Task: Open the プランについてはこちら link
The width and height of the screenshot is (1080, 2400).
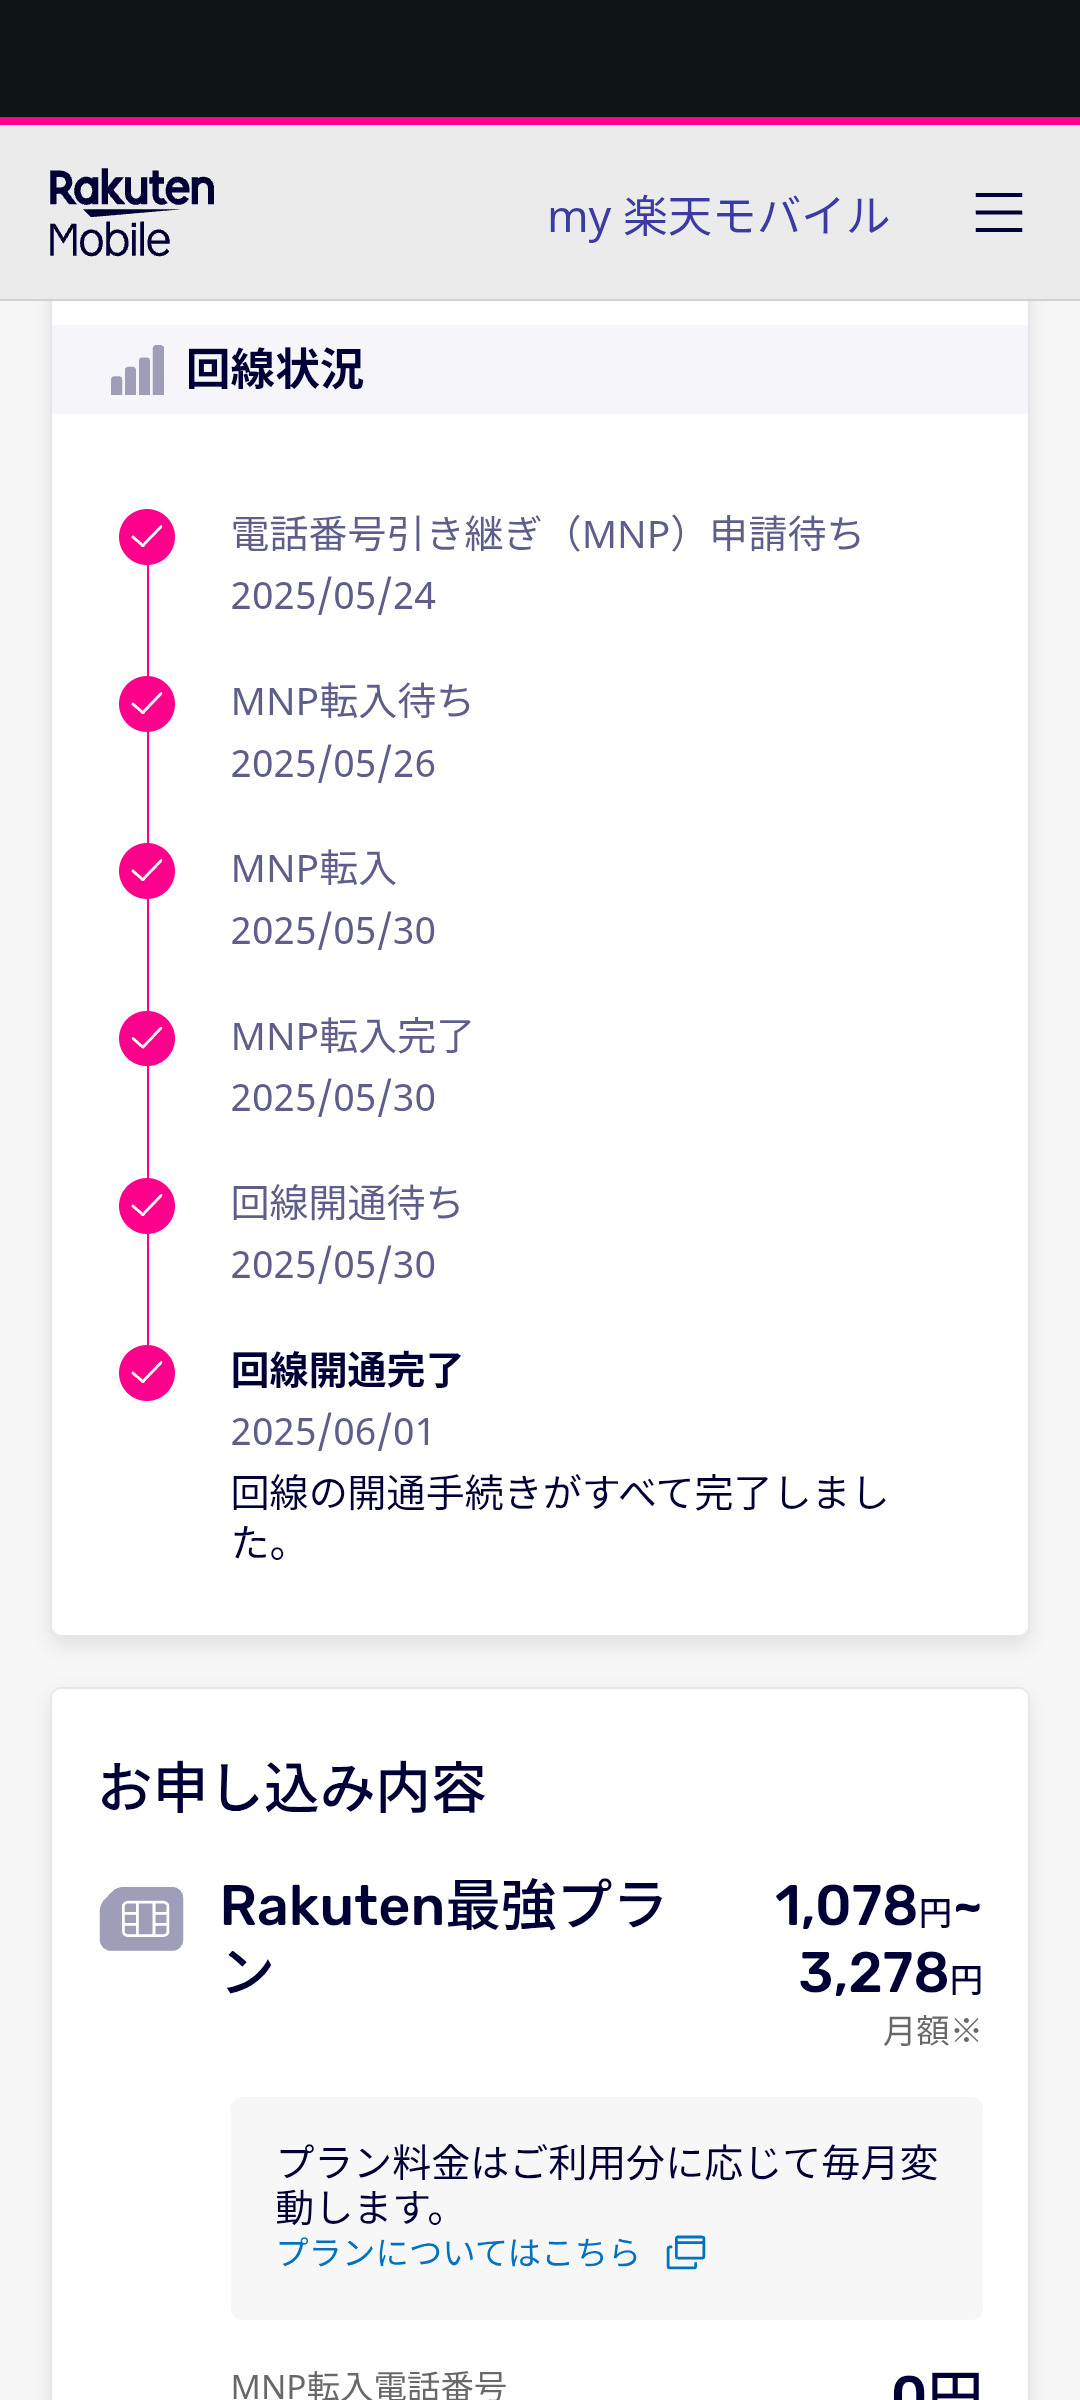Action: pos(458,2252)
